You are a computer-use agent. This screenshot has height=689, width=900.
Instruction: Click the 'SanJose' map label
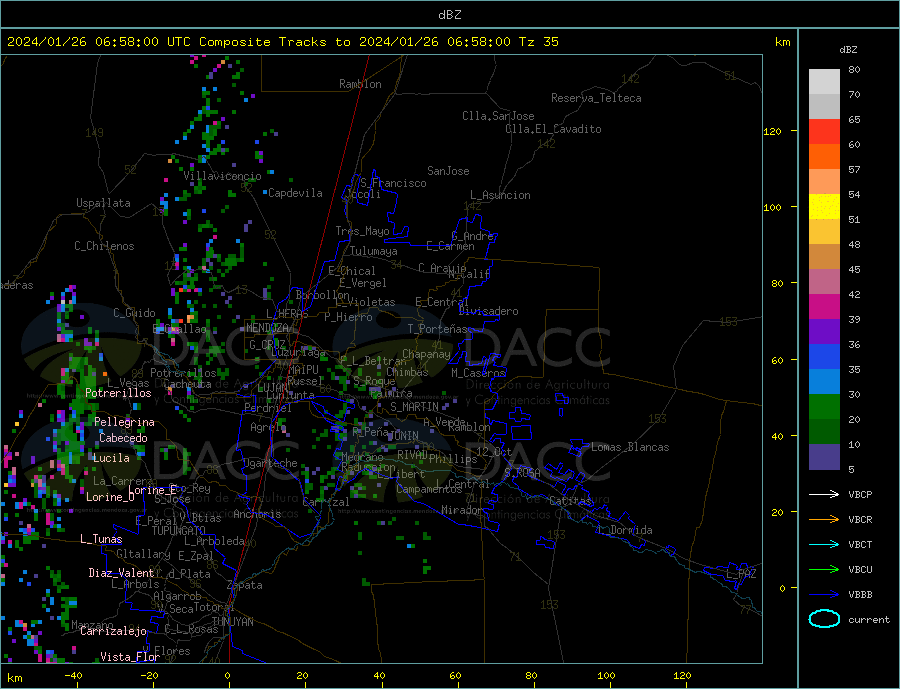point(448,171)
